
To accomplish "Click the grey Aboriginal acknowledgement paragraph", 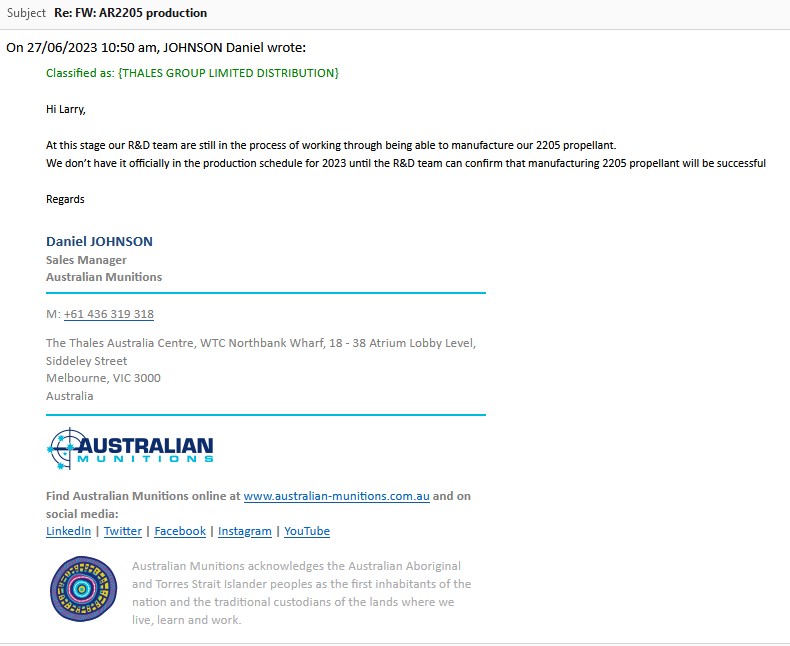I will coord(300,593).
